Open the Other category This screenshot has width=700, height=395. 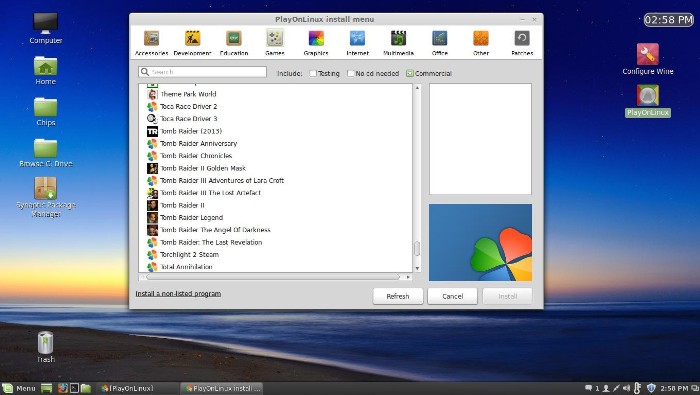481,43
